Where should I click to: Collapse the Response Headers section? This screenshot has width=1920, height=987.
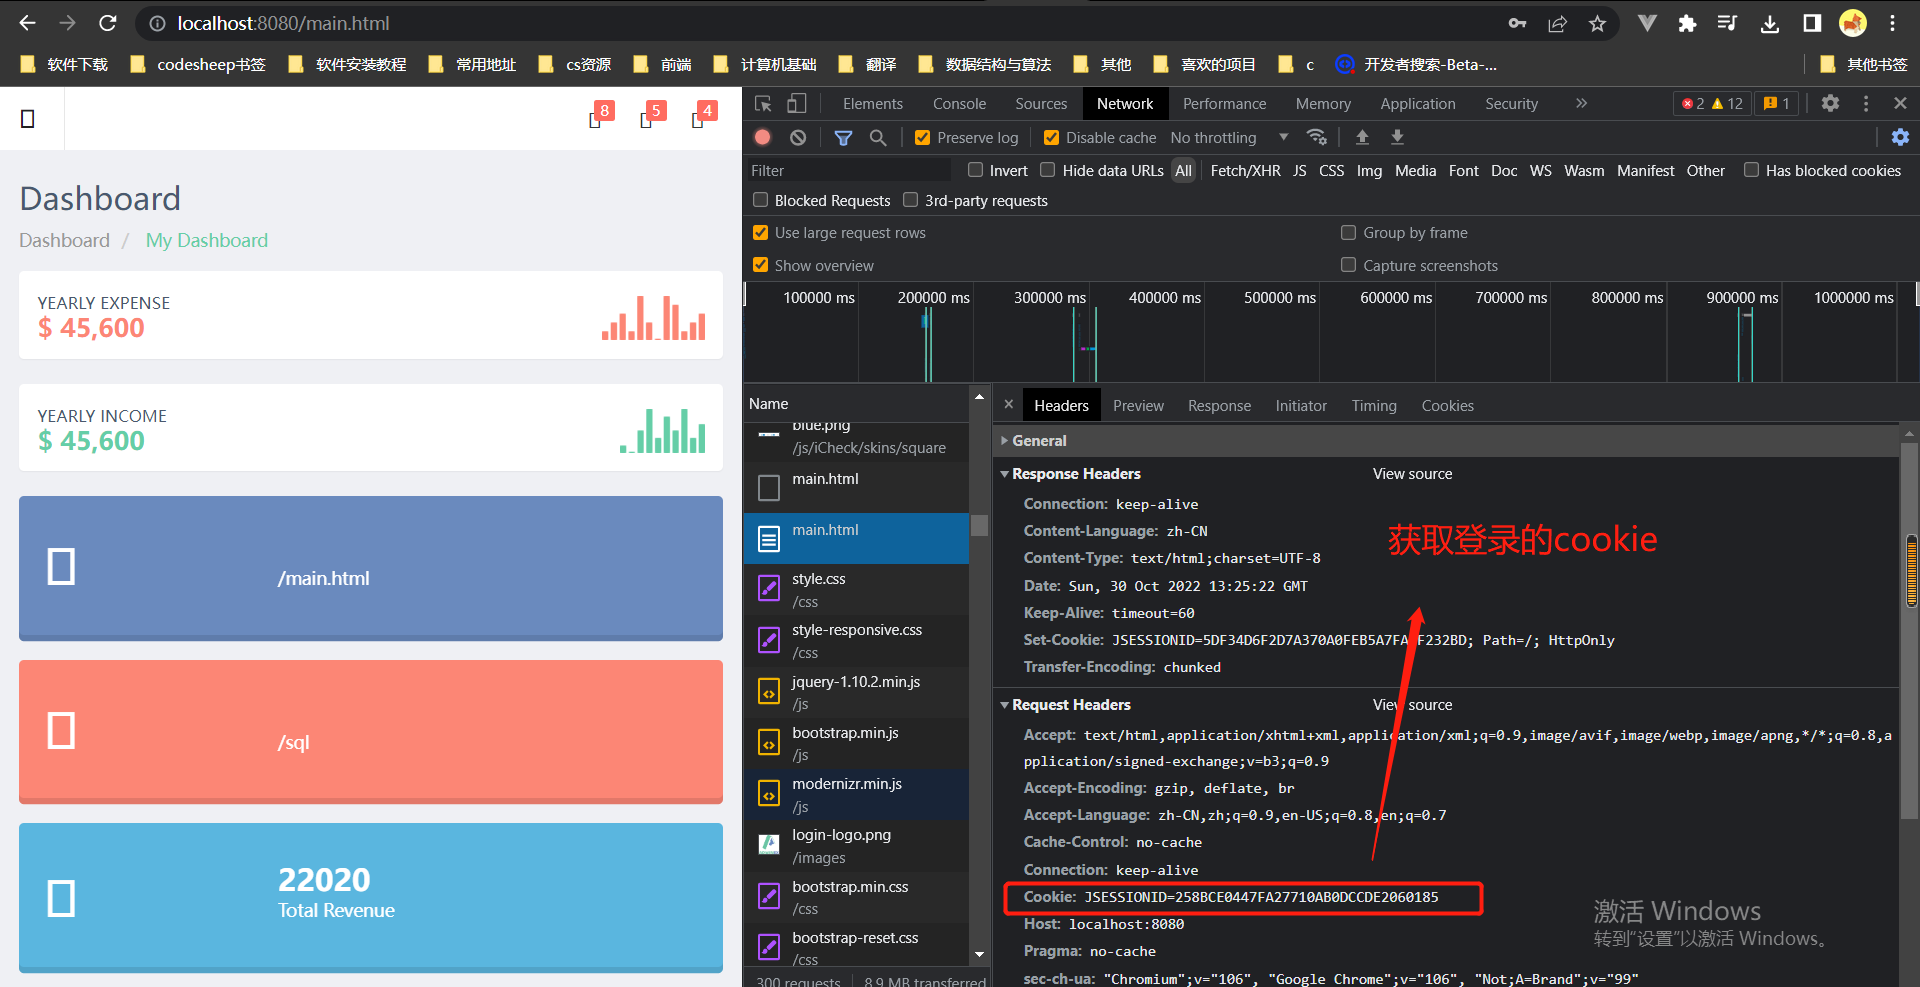[1071, 473]
